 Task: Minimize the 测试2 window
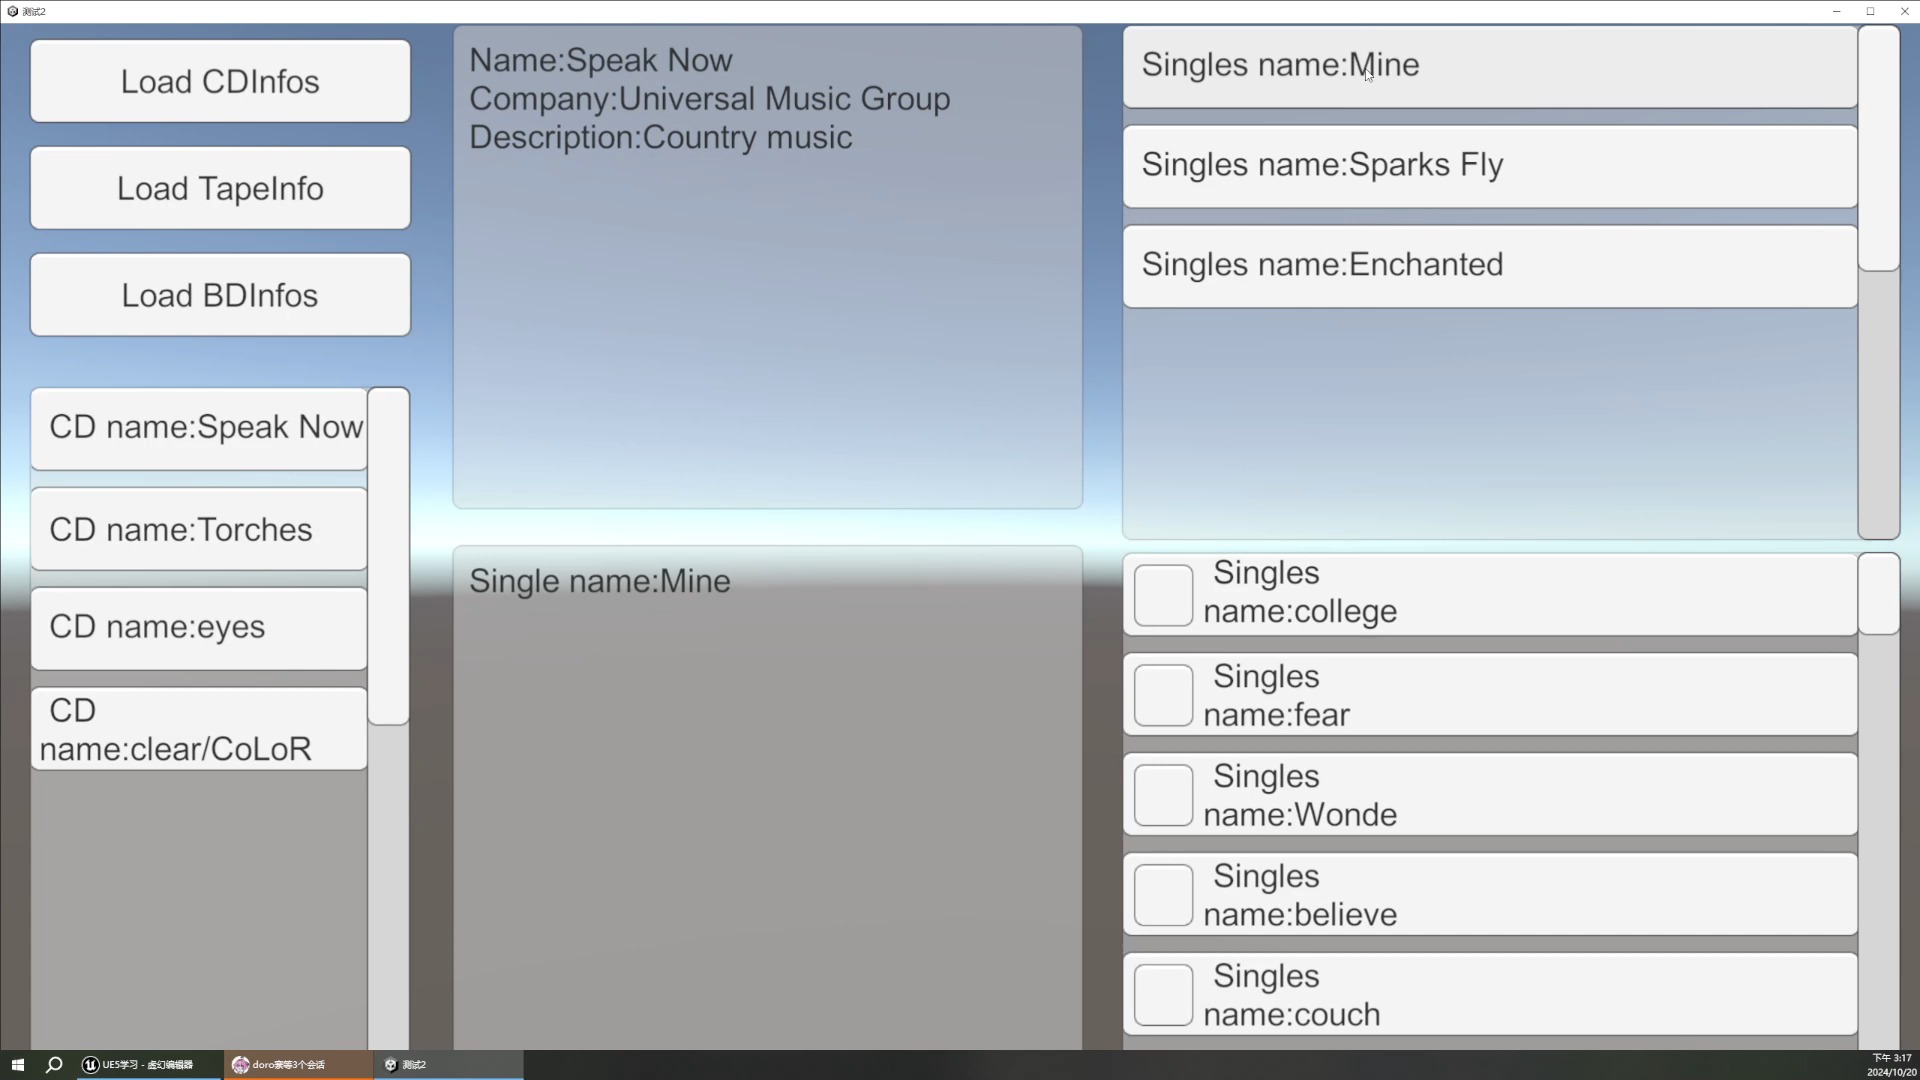pyautogui.click(x=1836, y=11)
